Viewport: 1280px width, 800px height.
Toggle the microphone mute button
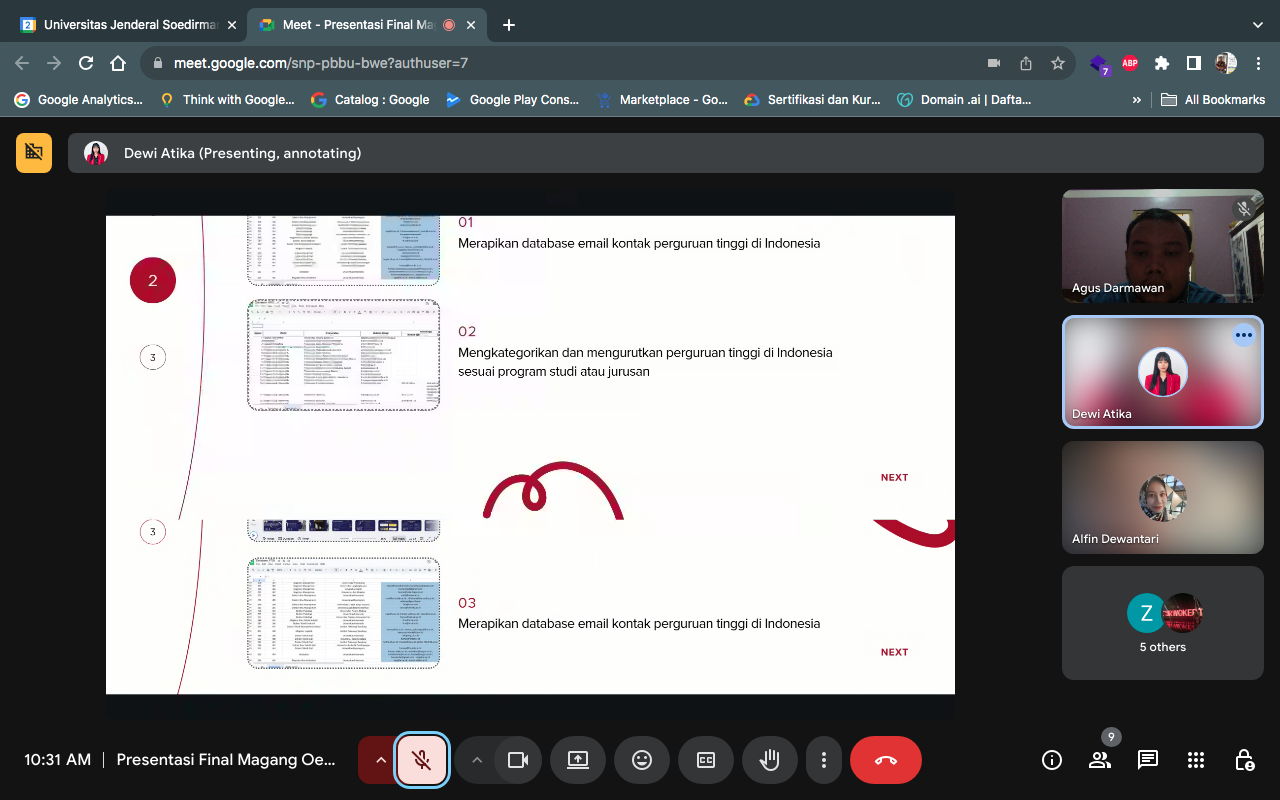pos(422,760)
